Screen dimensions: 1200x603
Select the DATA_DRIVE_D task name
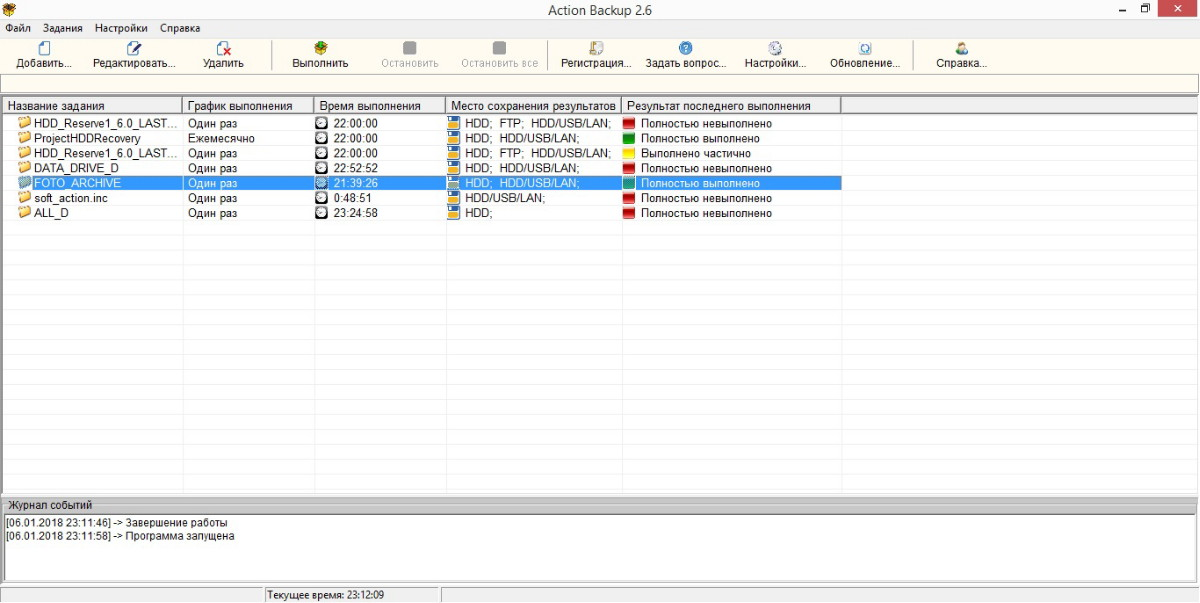(x=76, y=168)
